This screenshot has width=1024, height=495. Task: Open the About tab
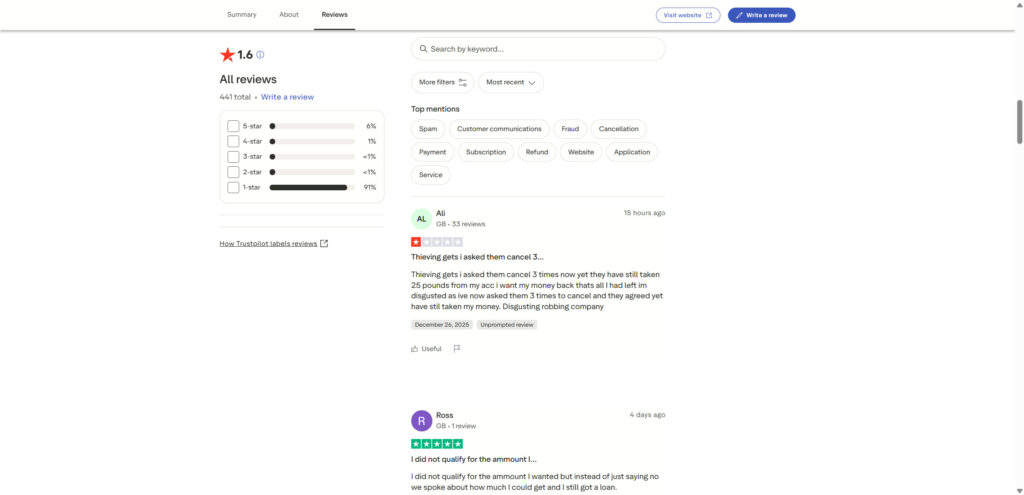(x=289, y=15)
